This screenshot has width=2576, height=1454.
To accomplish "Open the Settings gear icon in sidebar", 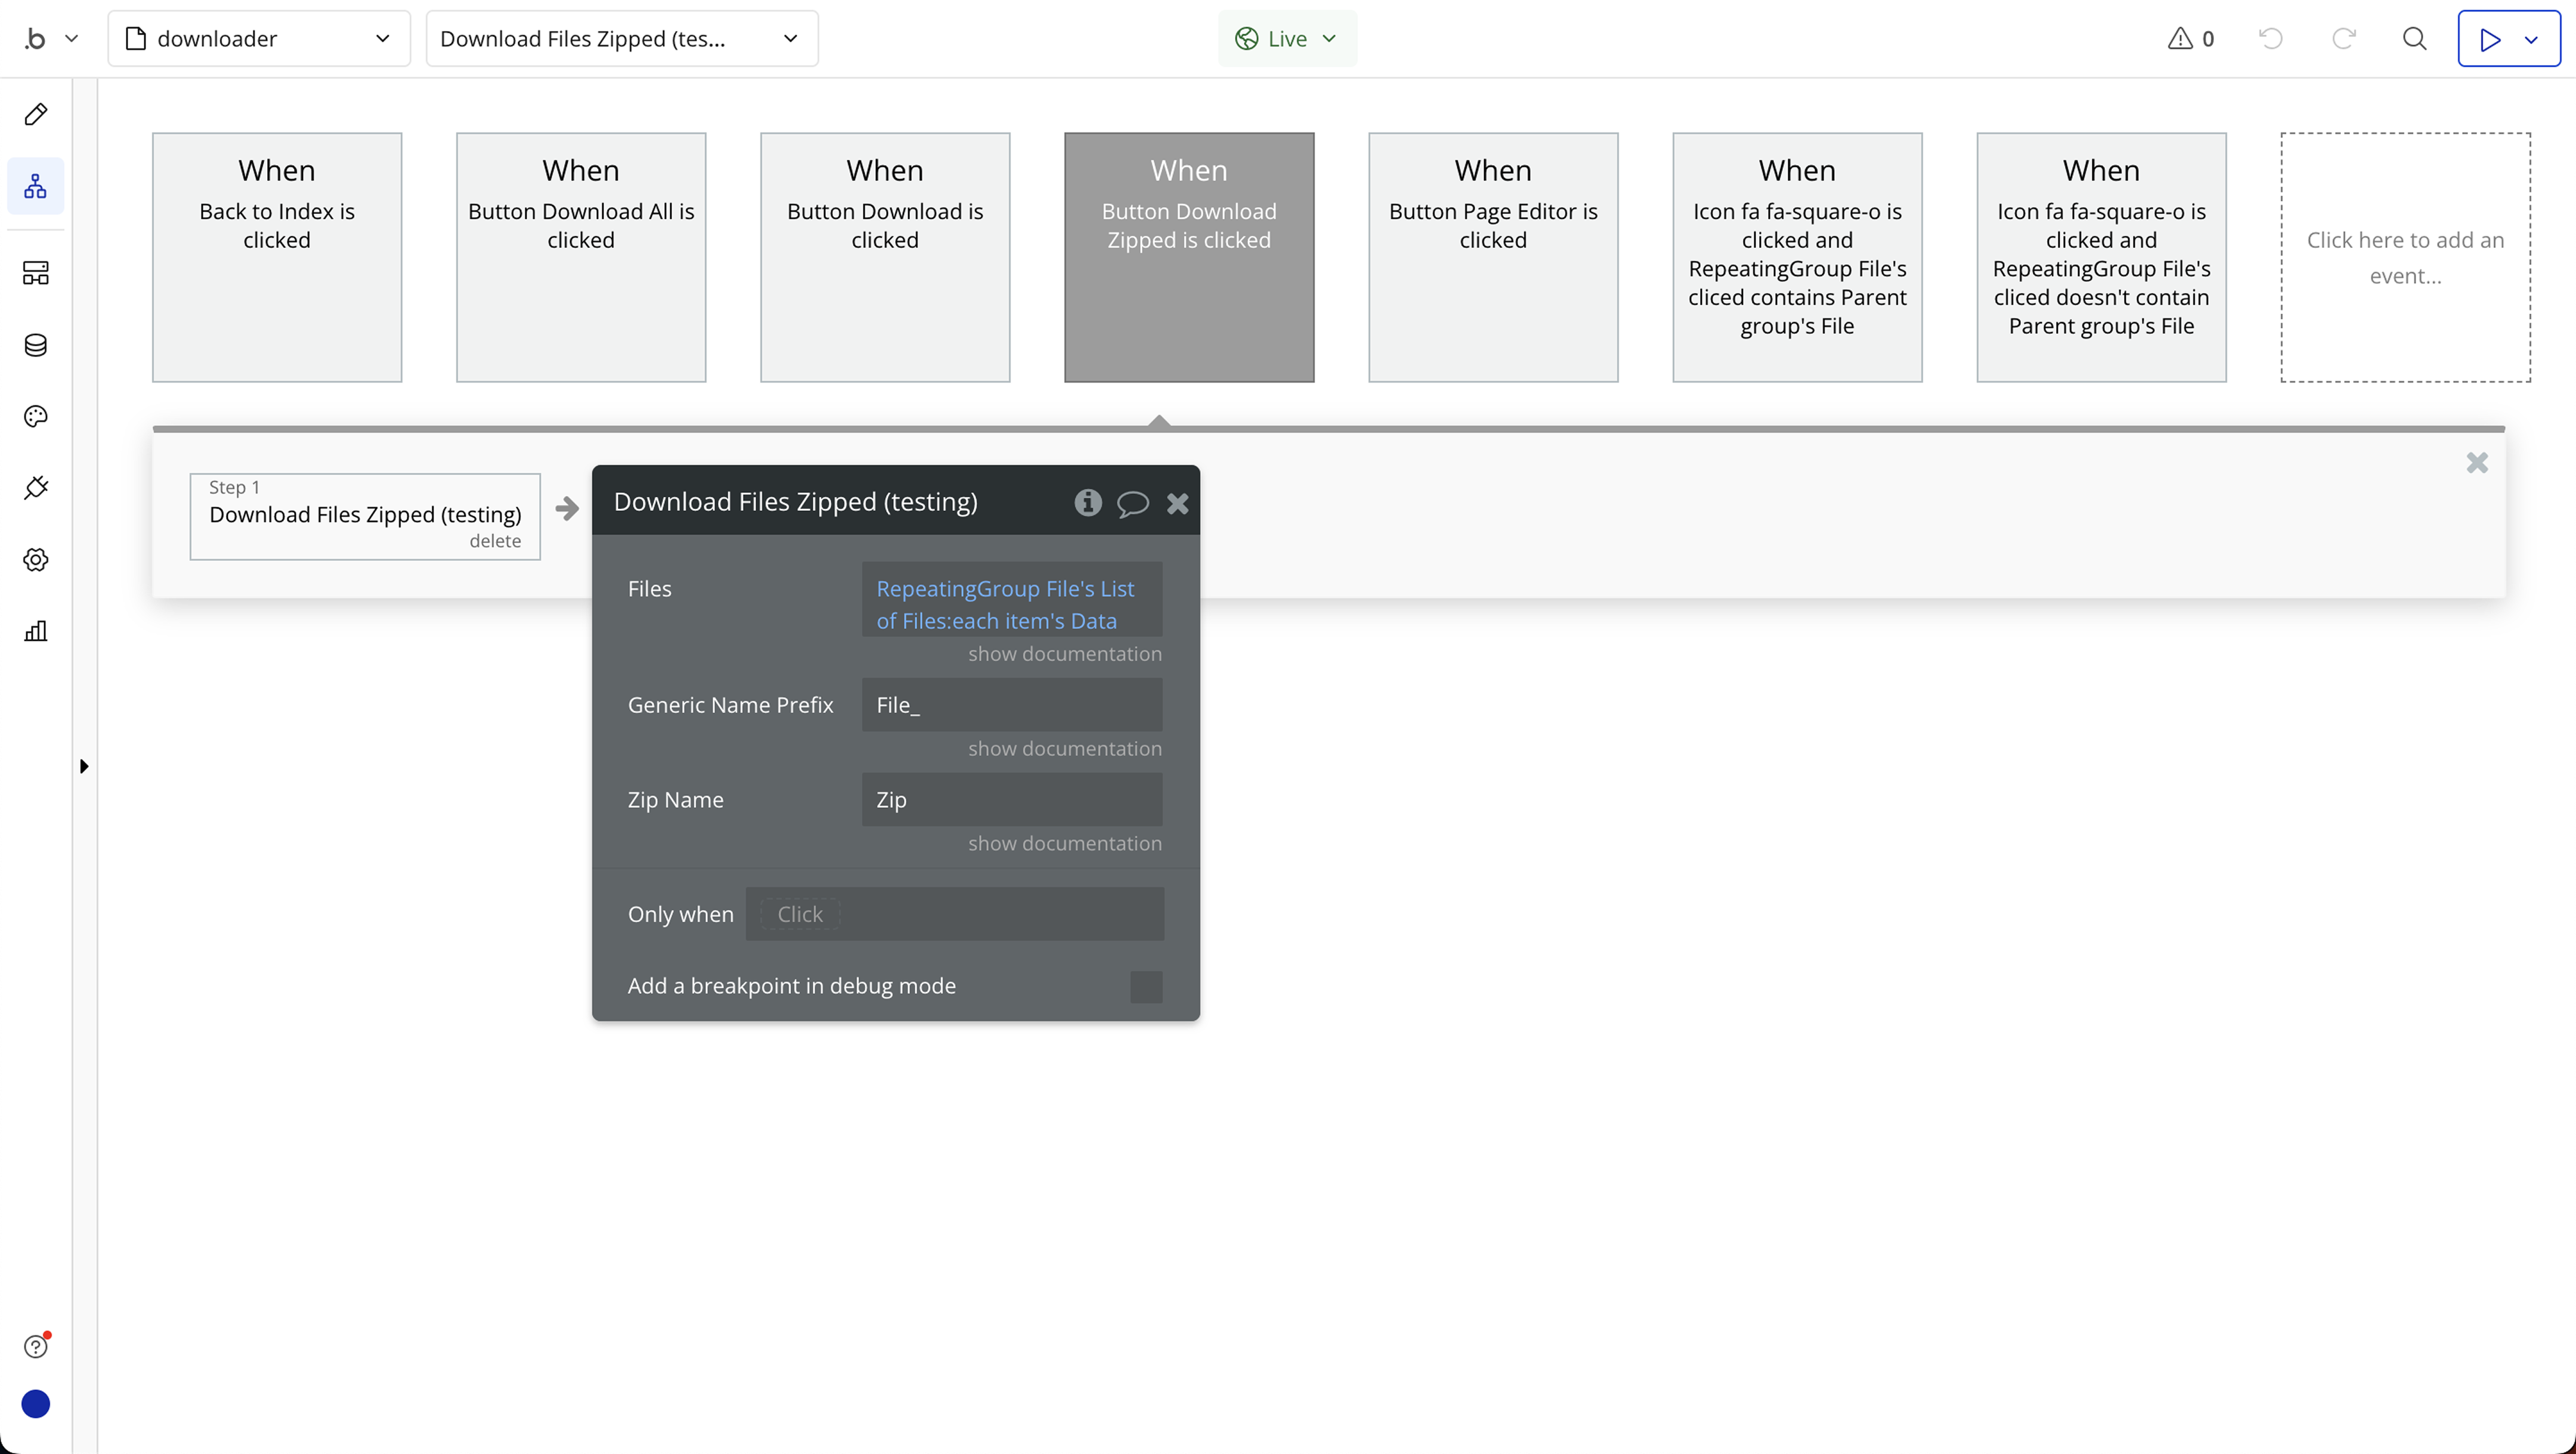I will tap(36, 560).
